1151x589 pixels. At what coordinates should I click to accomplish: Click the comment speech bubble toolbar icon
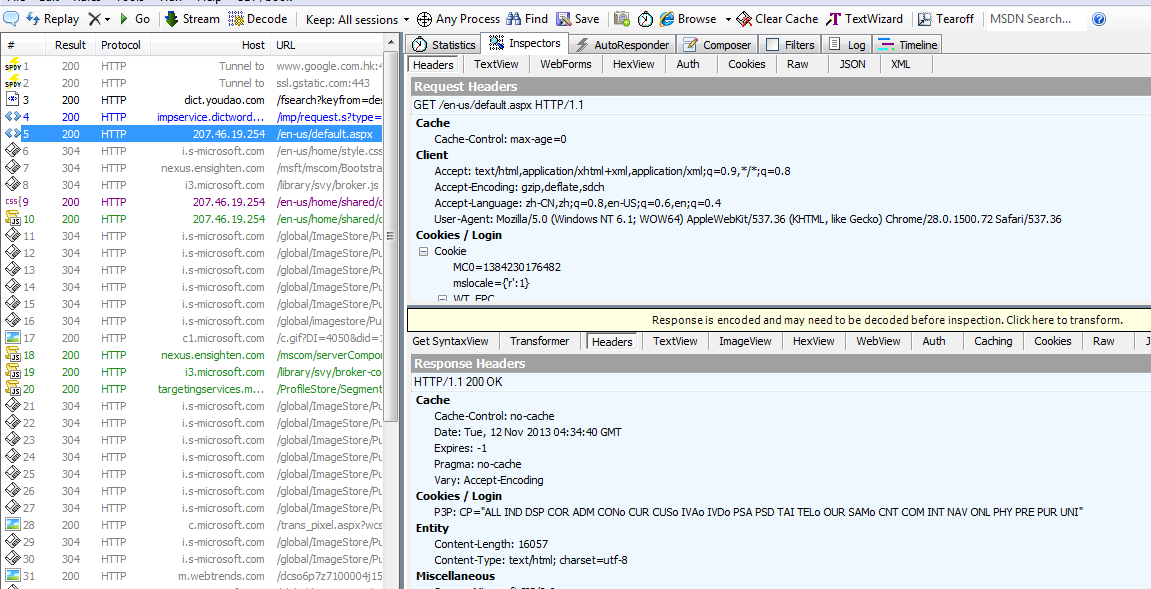coord(11,18)
